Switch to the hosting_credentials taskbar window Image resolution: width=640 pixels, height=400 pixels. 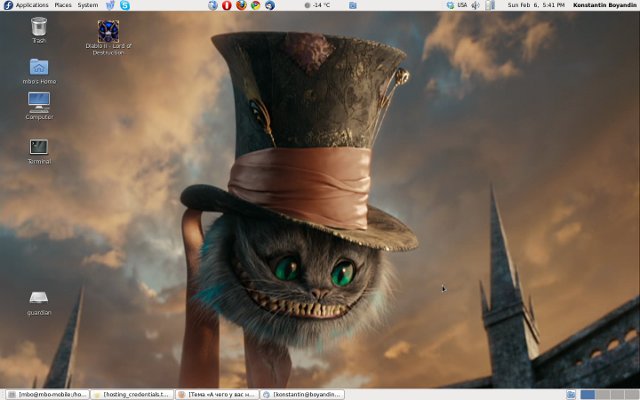(132, 394)
